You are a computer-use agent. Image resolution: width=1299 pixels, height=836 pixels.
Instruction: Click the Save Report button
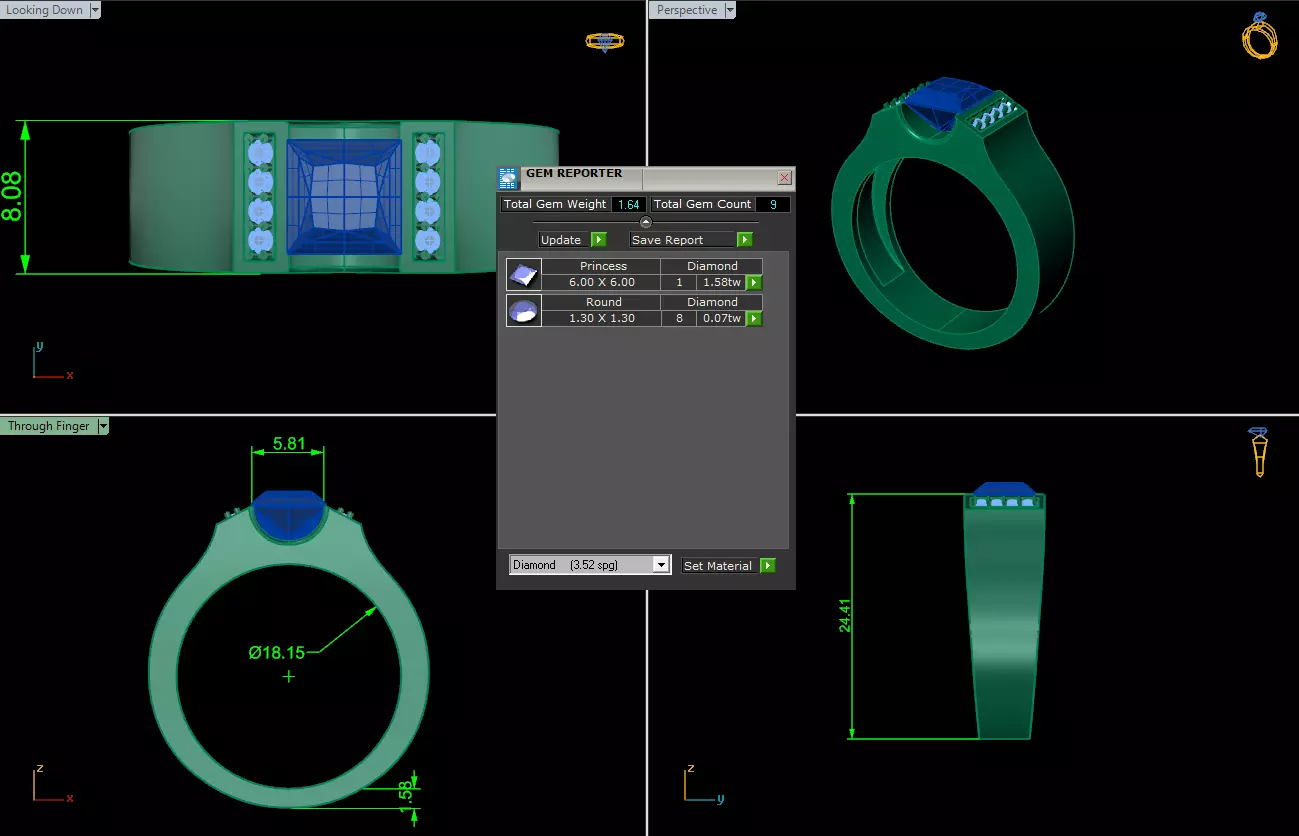[x=683, y=240]
